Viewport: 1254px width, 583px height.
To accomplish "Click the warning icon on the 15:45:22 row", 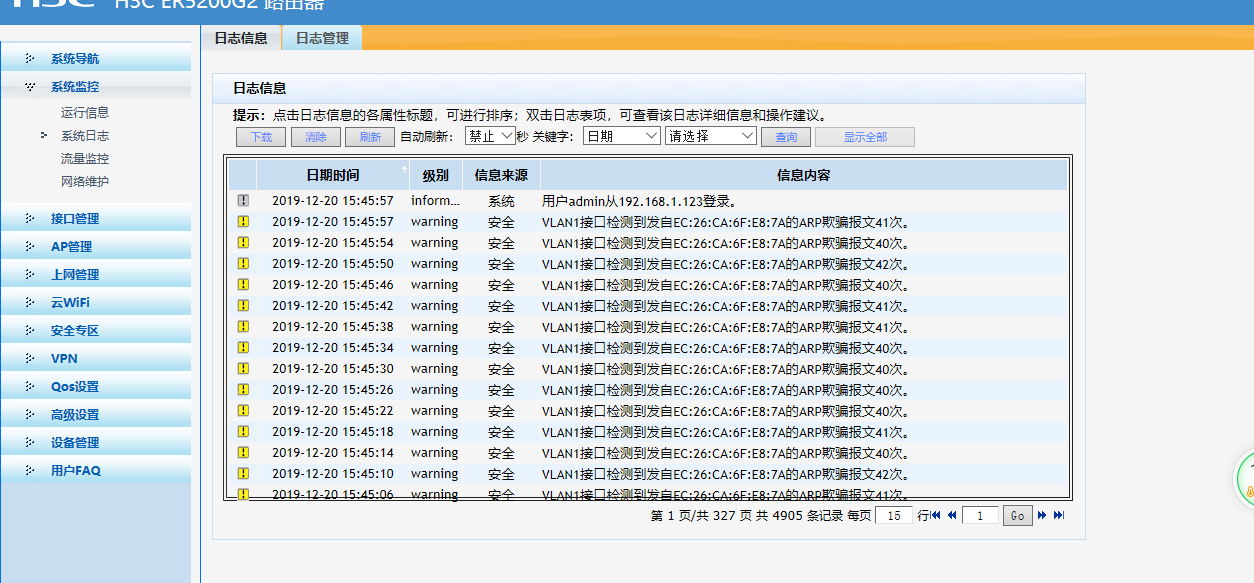I will pyautogui.click(x=243, y=411).
